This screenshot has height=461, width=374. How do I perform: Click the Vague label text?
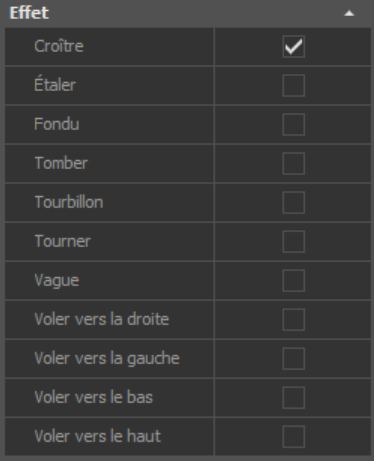pos(57,280)
